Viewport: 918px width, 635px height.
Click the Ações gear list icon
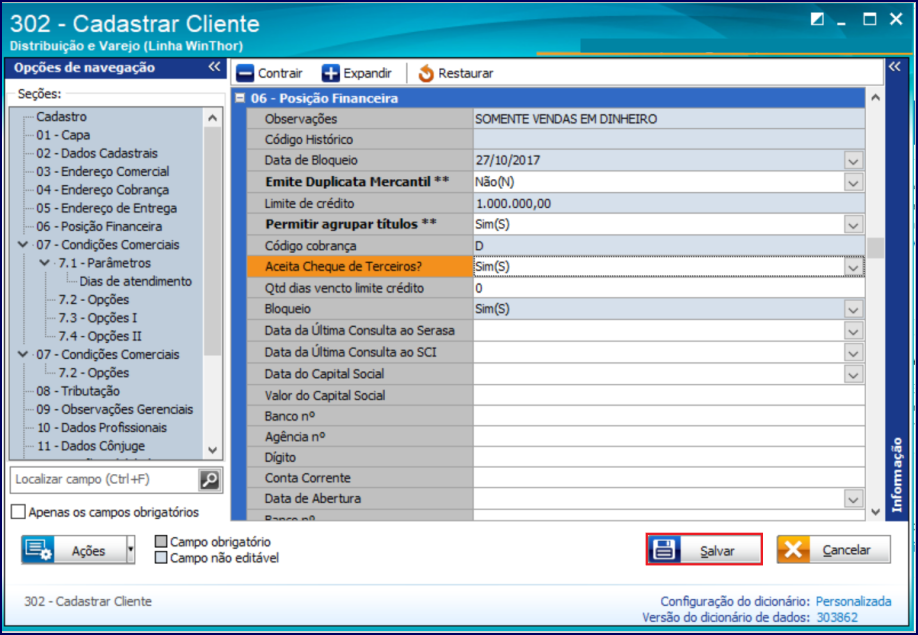(38, 550)
